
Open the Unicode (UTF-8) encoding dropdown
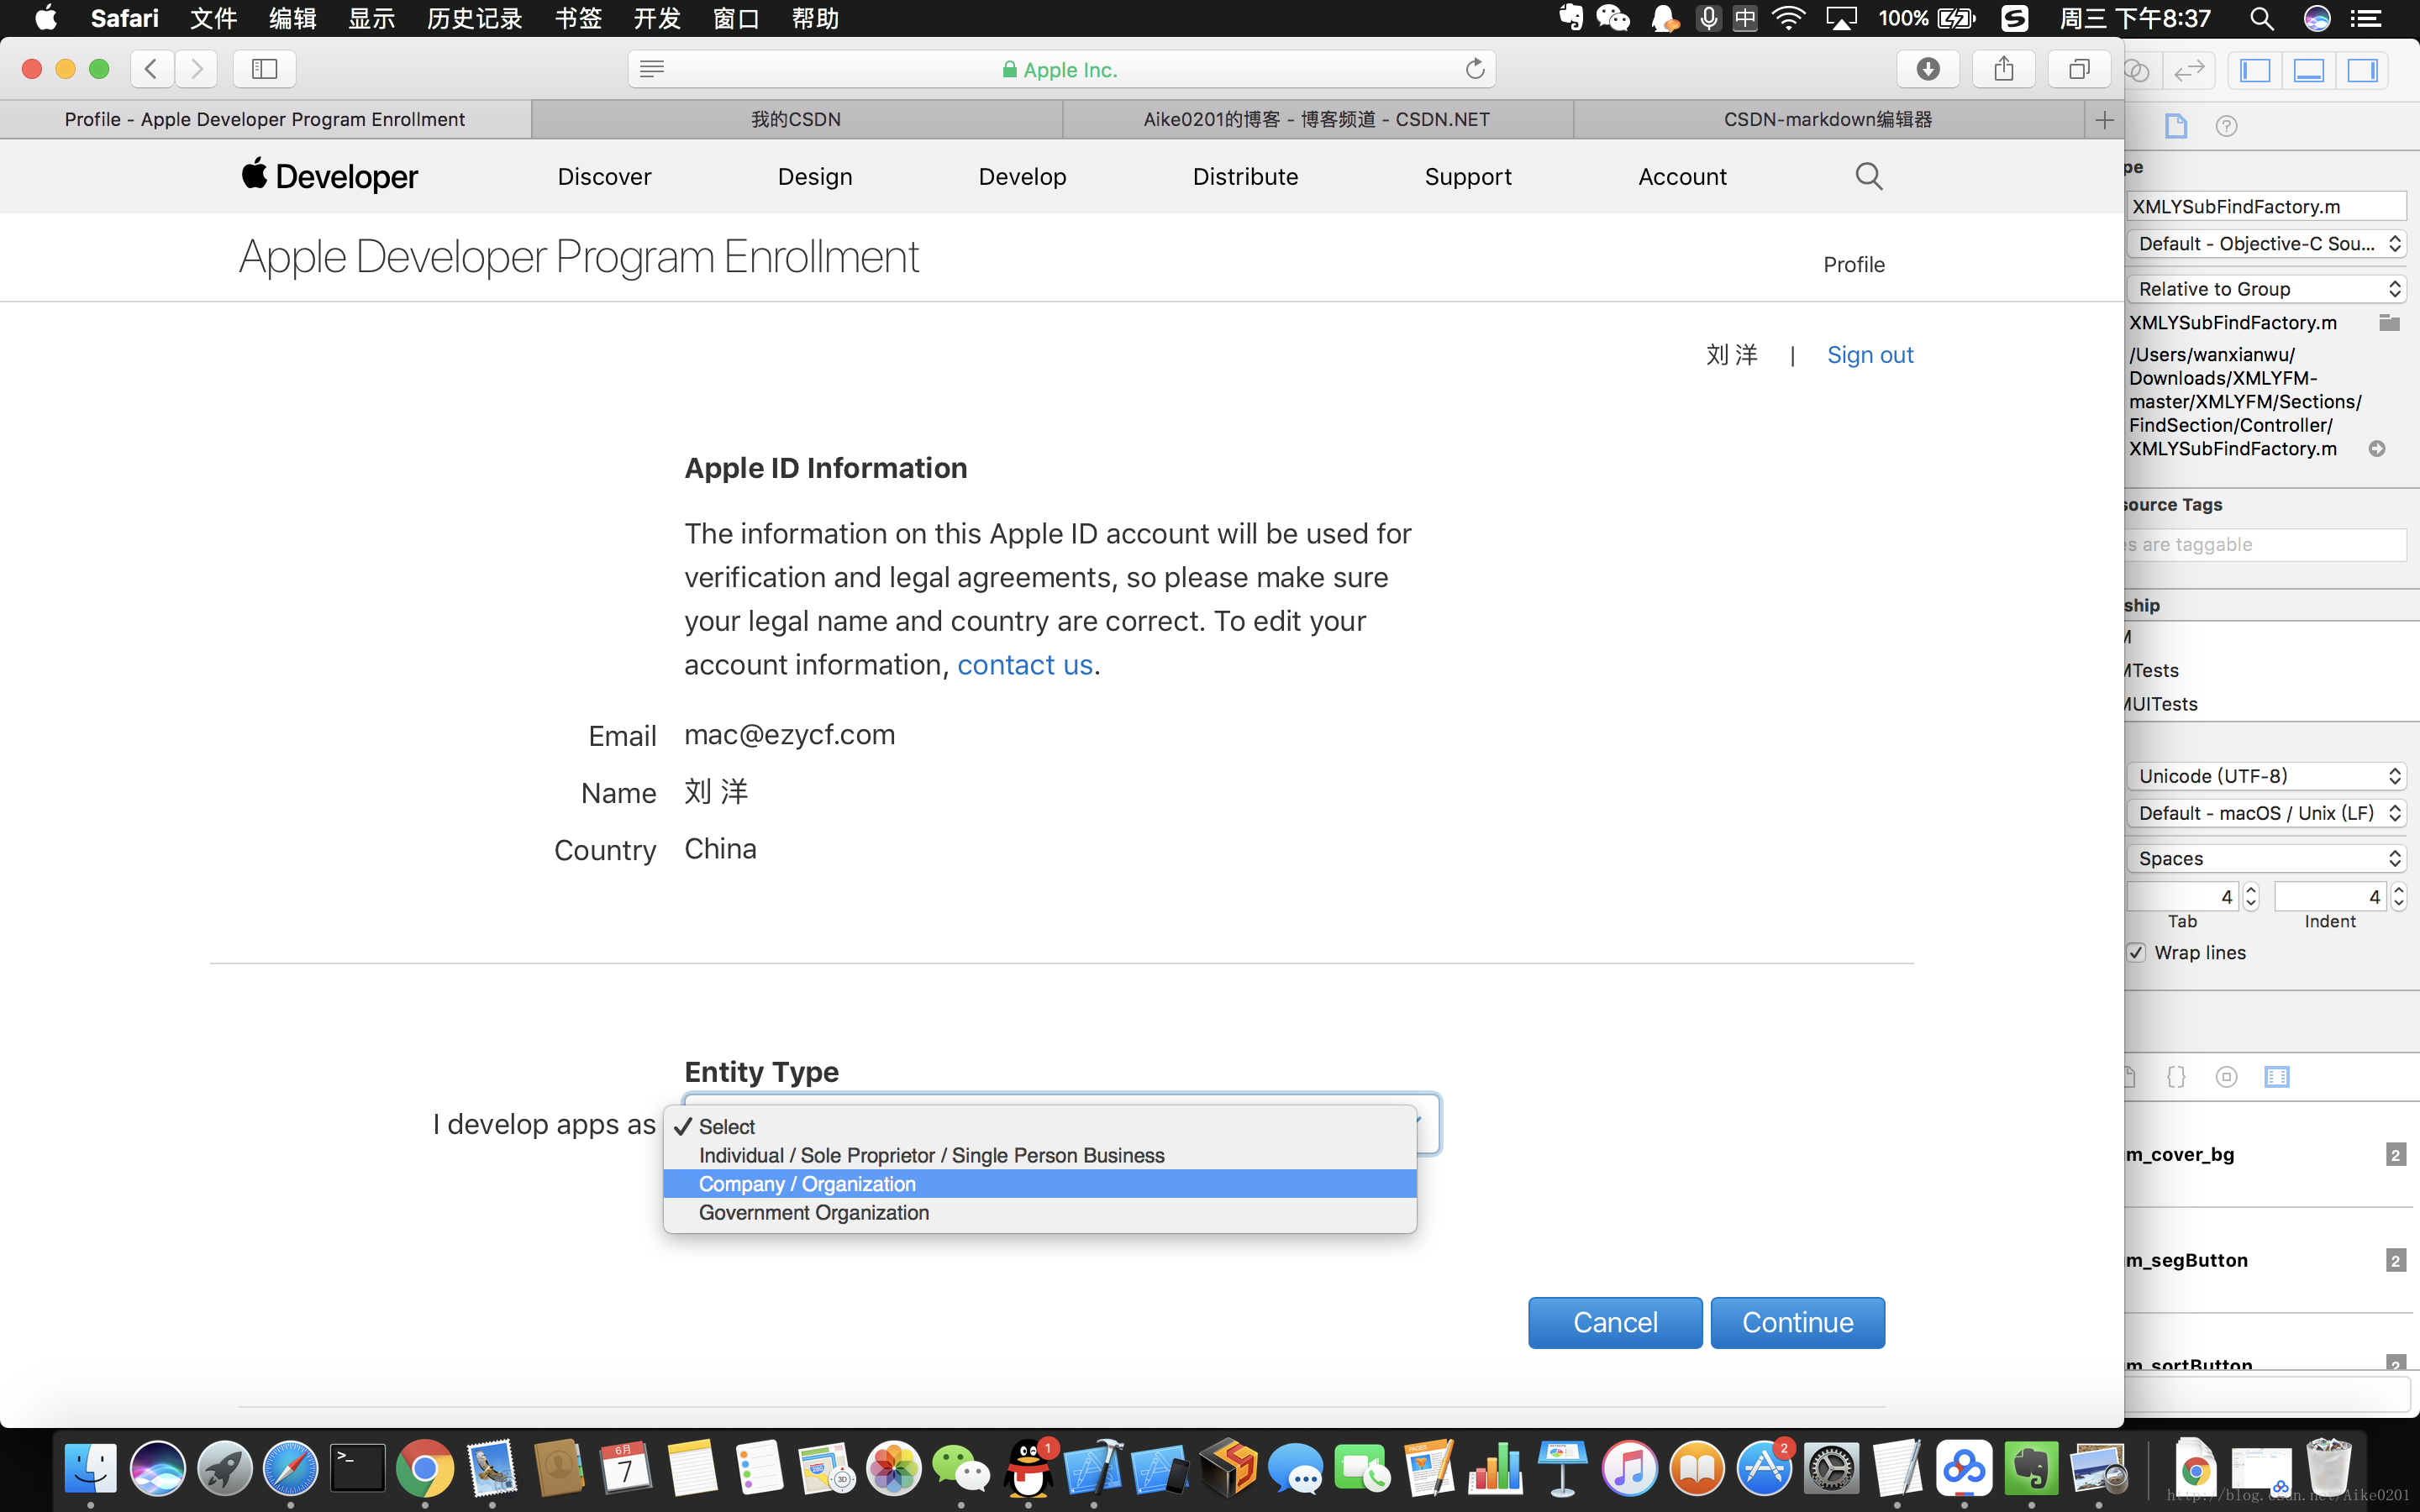click(2266, 776)
